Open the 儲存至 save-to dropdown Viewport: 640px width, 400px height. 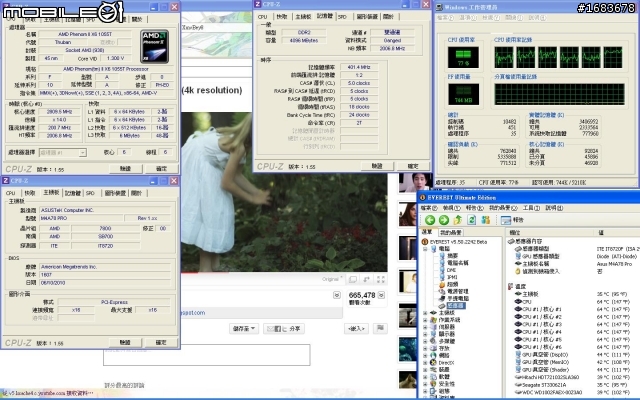point(244,329)
